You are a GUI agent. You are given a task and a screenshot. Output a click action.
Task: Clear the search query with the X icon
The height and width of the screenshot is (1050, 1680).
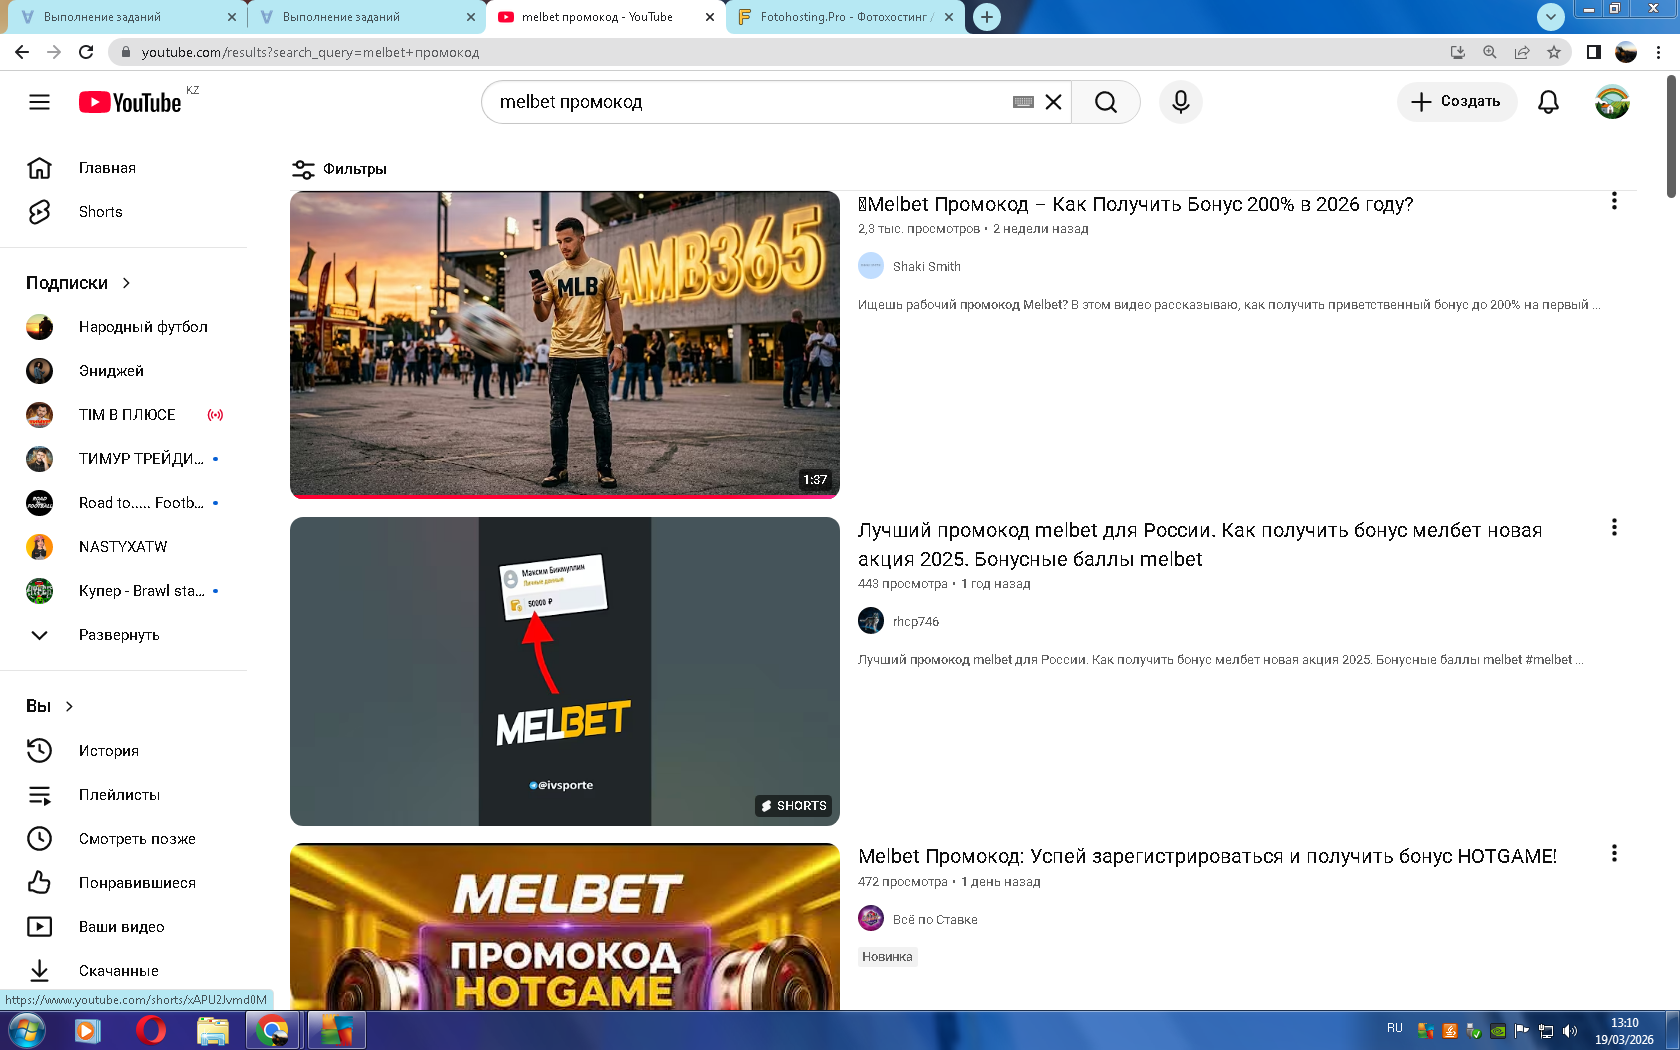[x=1053, y=102]
